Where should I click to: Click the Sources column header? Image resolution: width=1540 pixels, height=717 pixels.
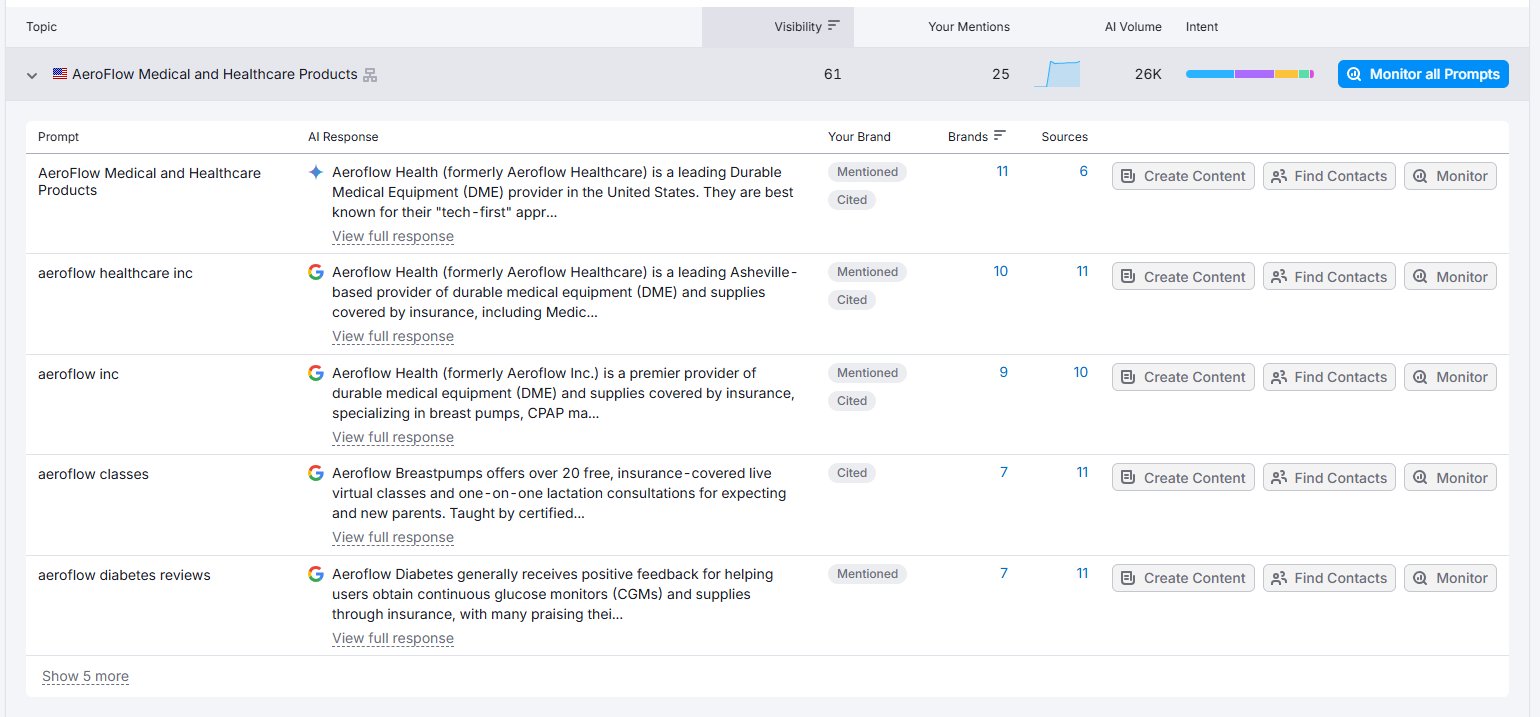click(1064, 137)
